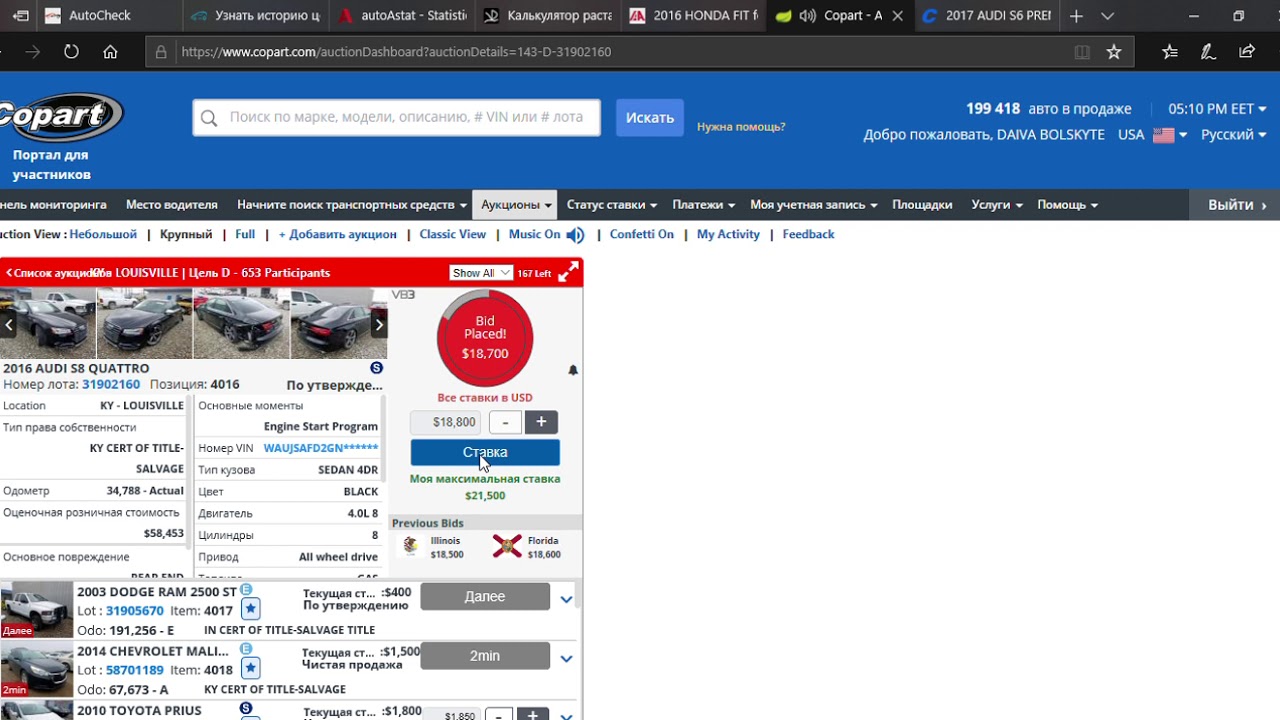Open browser reading view icon
The image size is (1280, 720).
pyautogui.click(x=1082, y=52)
